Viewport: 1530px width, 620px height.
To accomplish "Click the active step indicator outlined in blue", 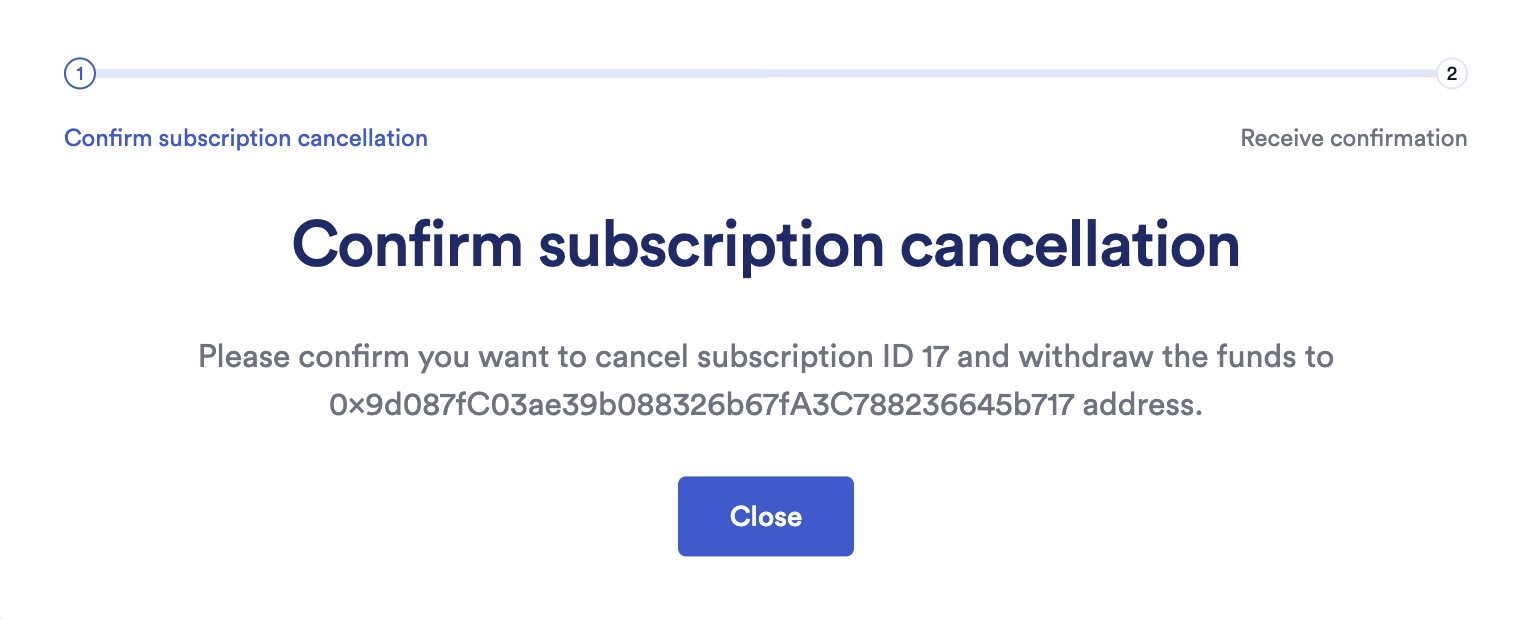I will pyautogui.click(x=80, y=73).
